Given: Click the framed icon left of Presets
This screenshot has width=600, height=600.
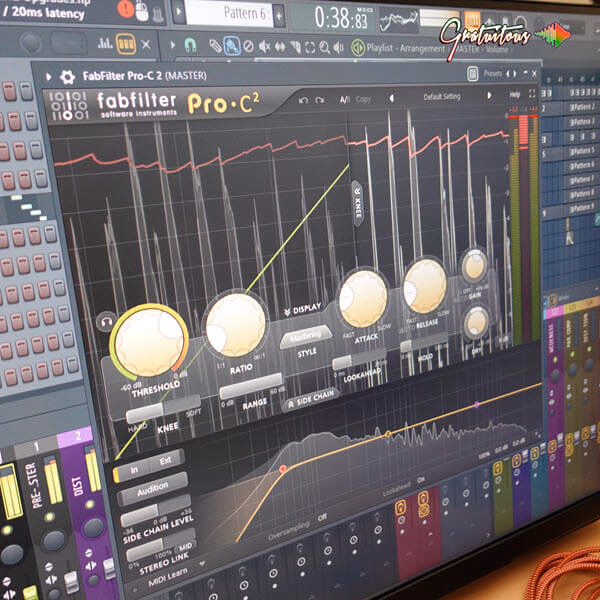Looking at the screenshot, I should (x=473, y=73).
